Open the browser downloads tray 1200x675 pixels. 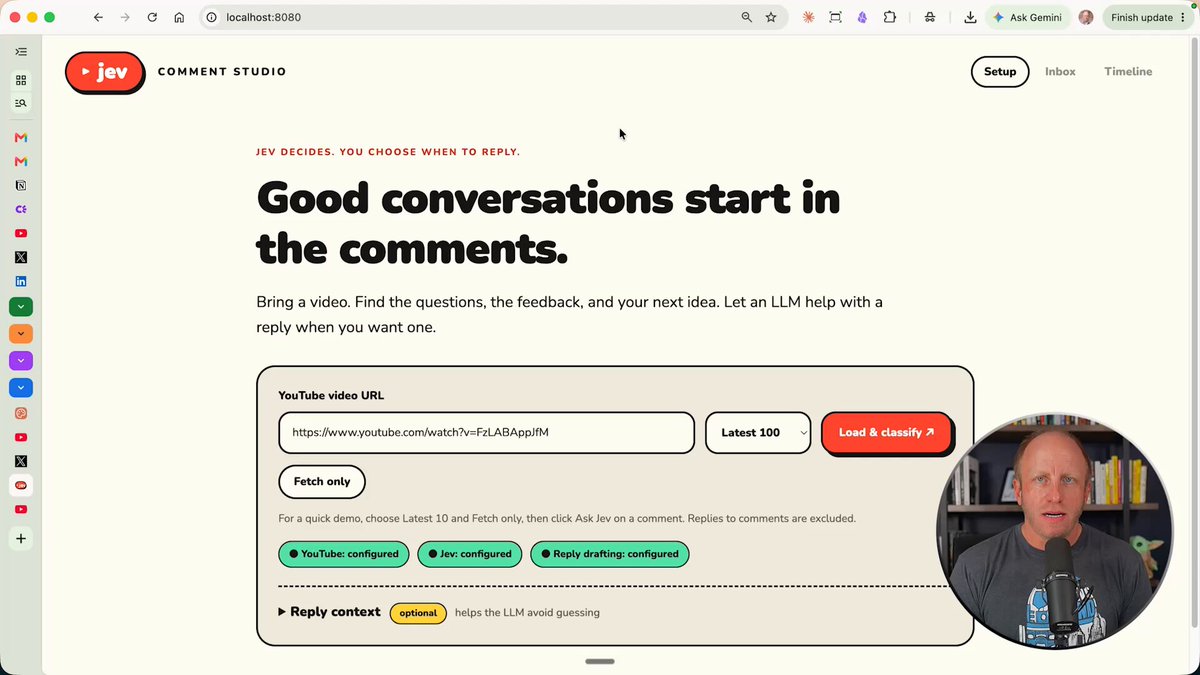[970, 17]
